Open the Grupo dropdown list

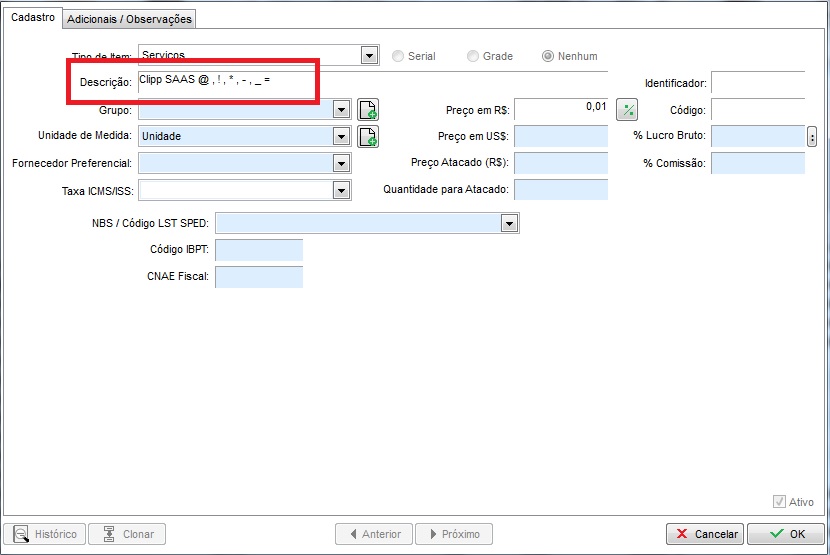[341, 110]
